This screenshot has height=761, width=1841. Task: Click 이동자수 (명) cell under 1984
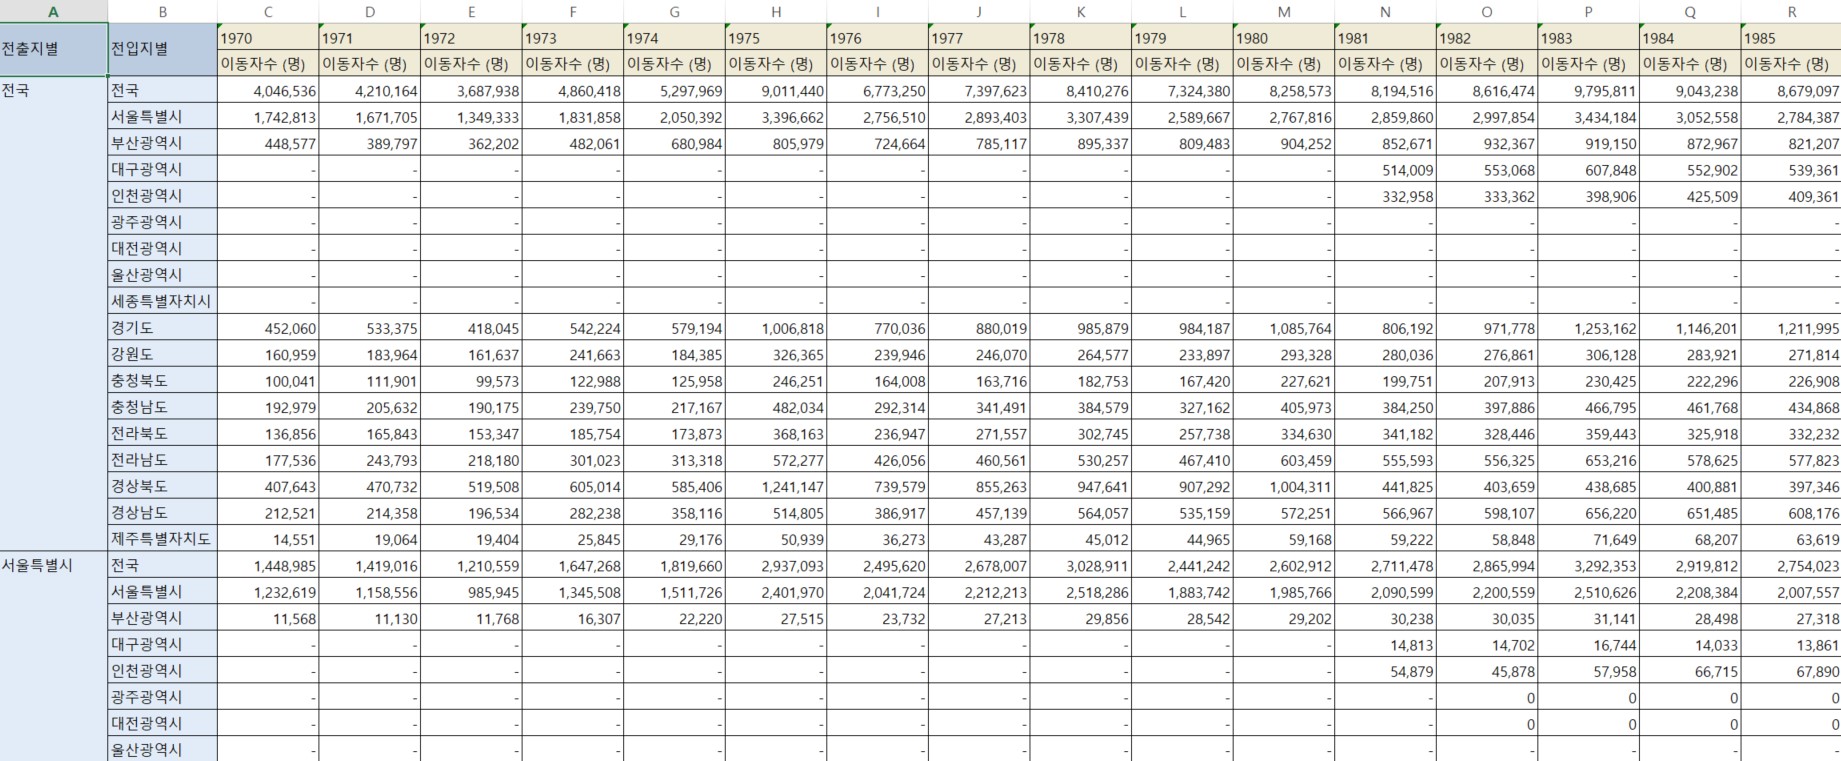coord(1689,64)
